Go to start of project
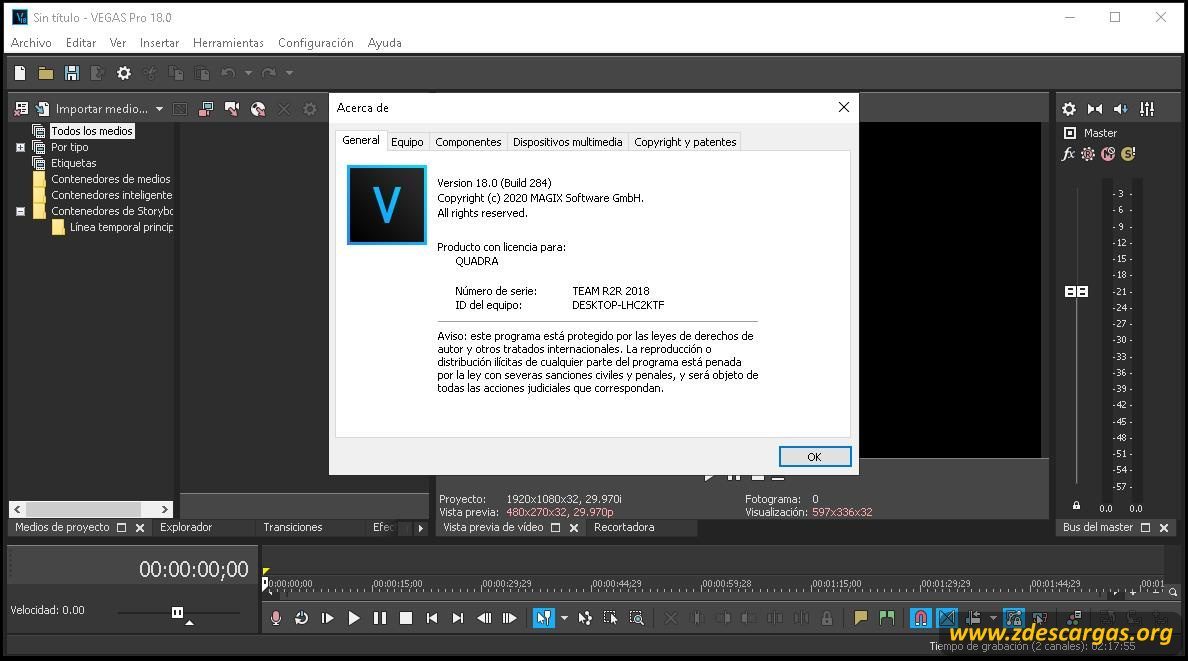The image size is (1188, 661). [432, 619]
